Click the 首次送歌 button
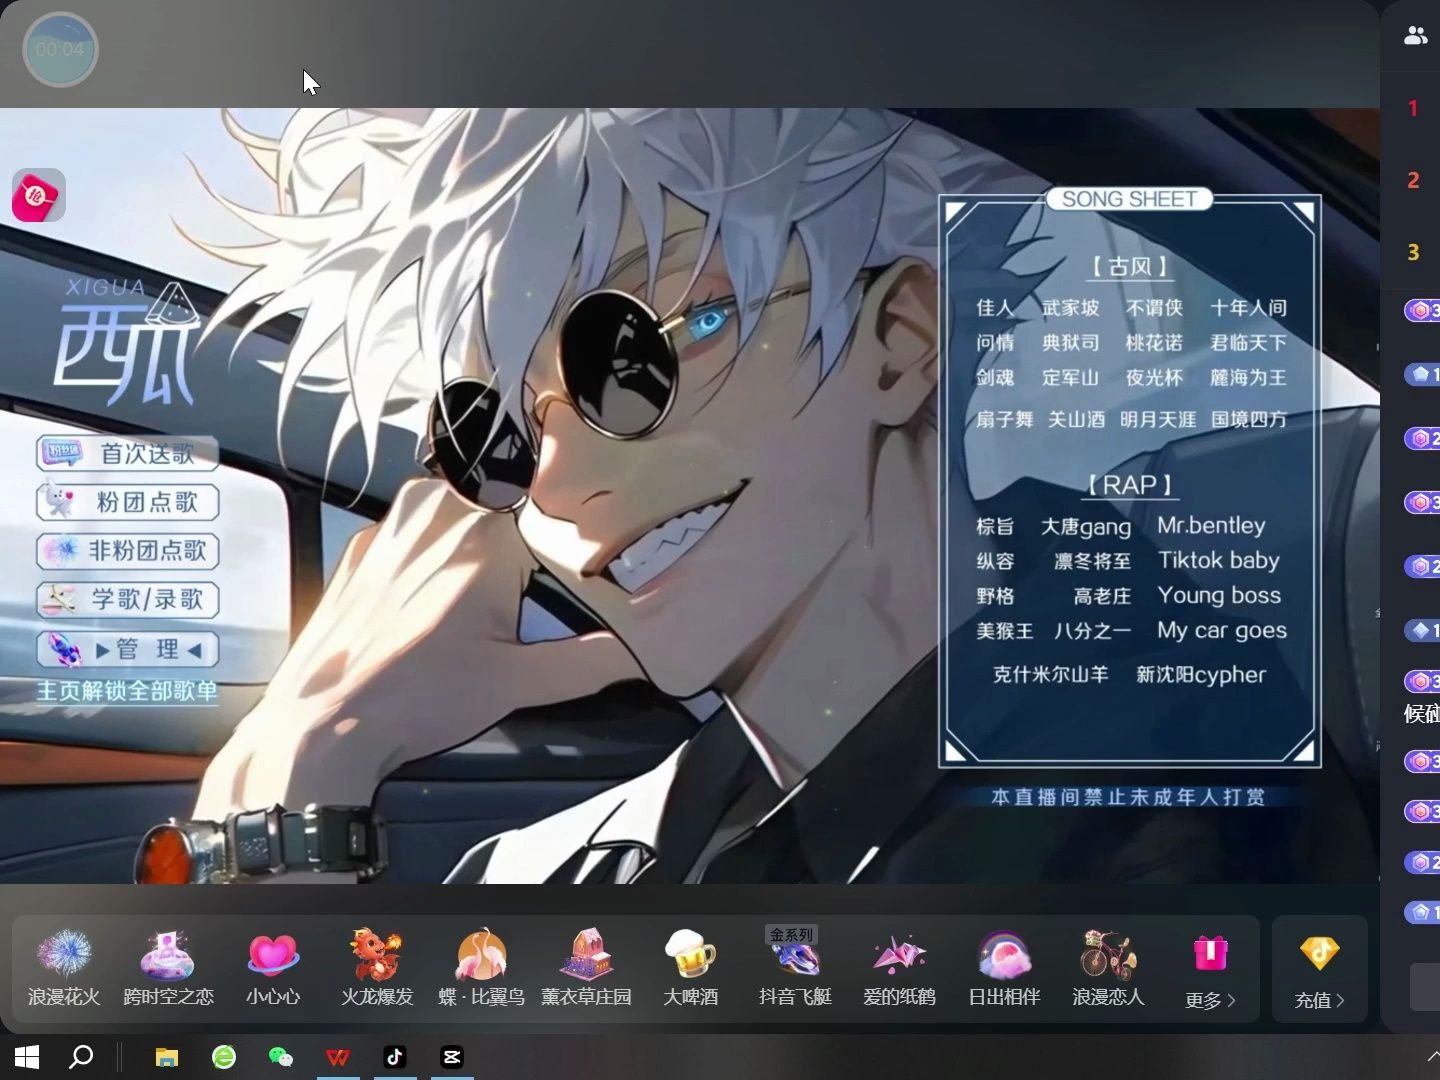The height and width of the screenshot is (1080, 1440). tap(127, 453)
